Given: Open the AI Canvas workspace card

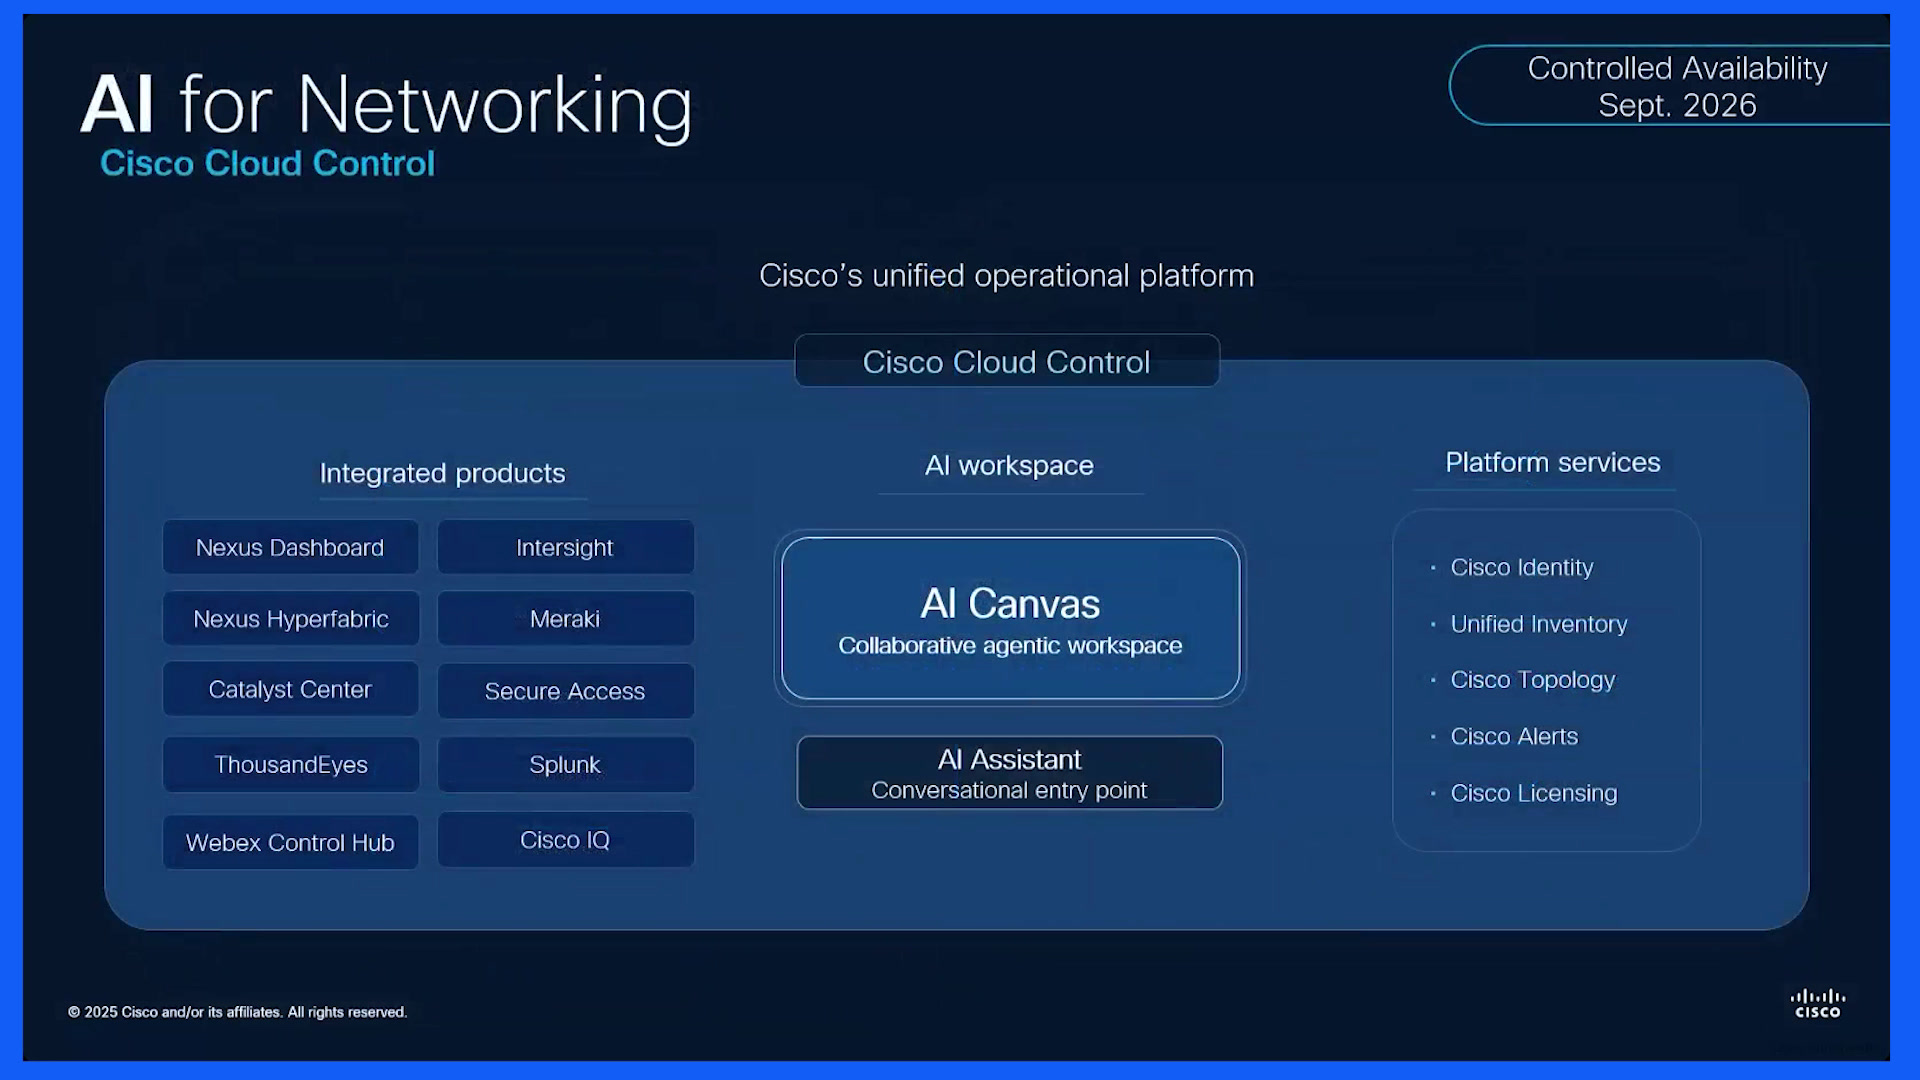Looking at the screenshot, I should 1010,618.
